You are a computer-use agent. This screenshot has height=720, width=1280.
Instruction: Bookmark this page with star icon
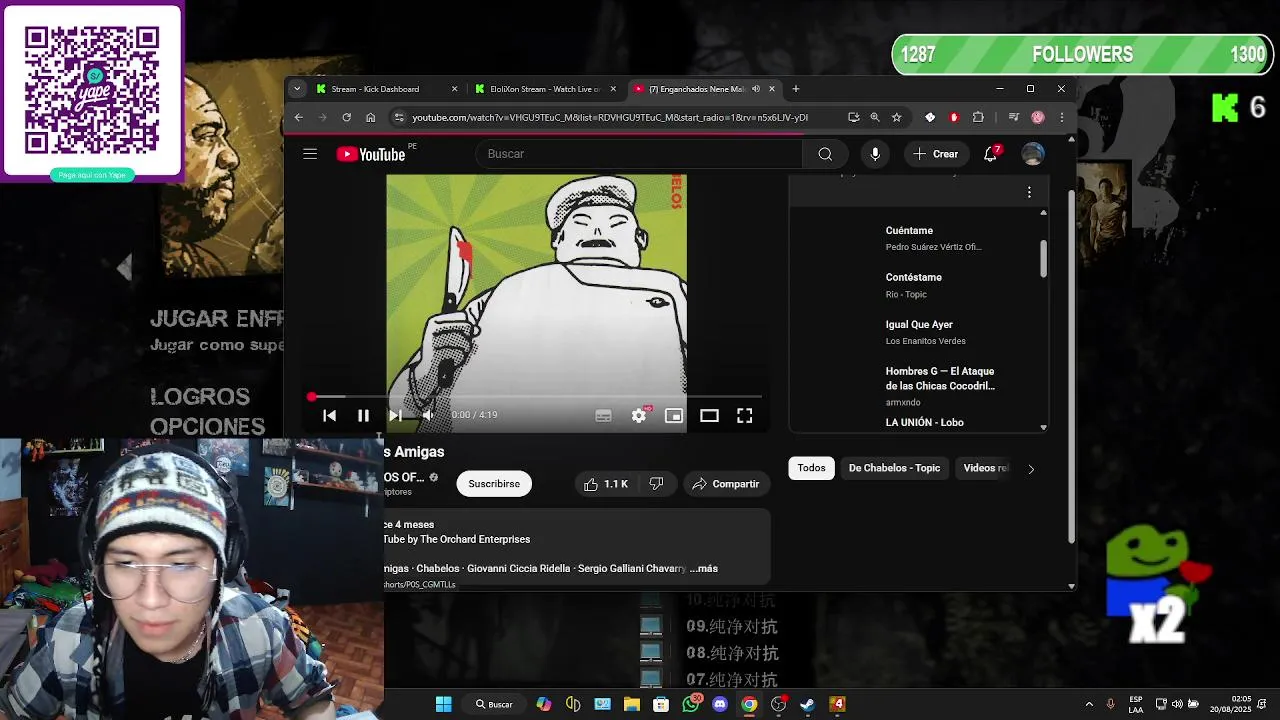(x=897, y=117)
